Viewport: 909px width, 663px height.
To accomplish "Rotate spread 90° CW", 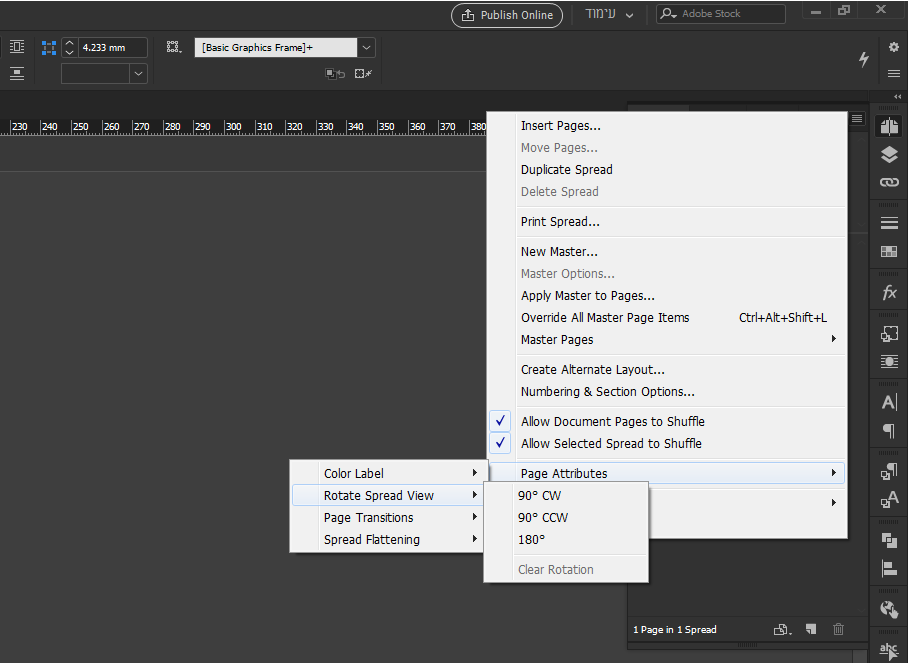I will pos(566,496).
